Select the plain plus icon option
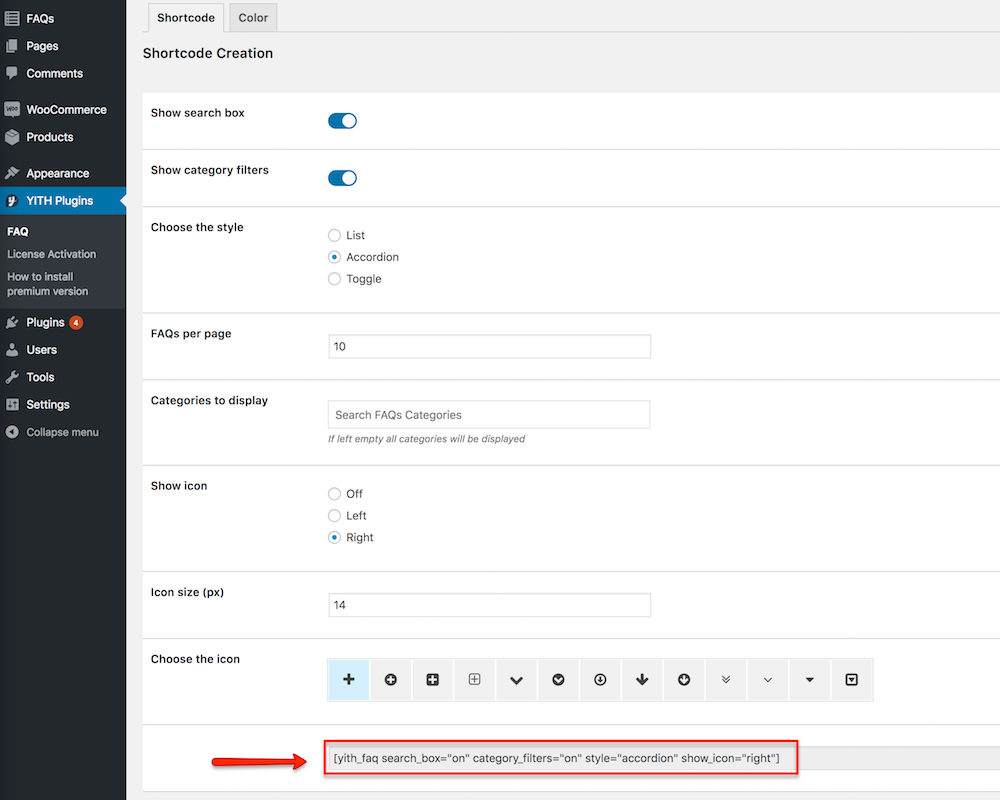The width and height of the screenshot is (1000, 800). click(x=348, y=679)
